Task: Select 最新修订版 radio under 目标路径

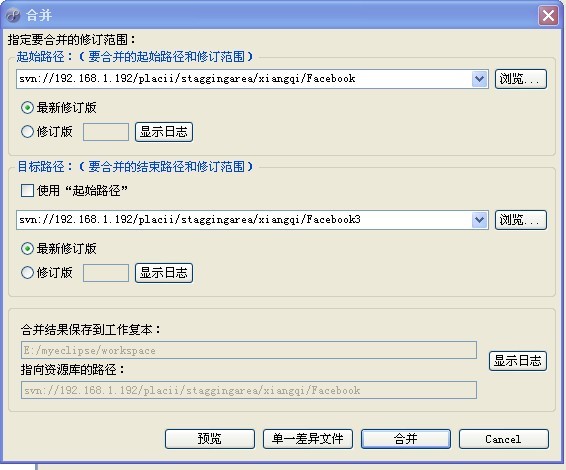Action: click(x=27, y=249)
